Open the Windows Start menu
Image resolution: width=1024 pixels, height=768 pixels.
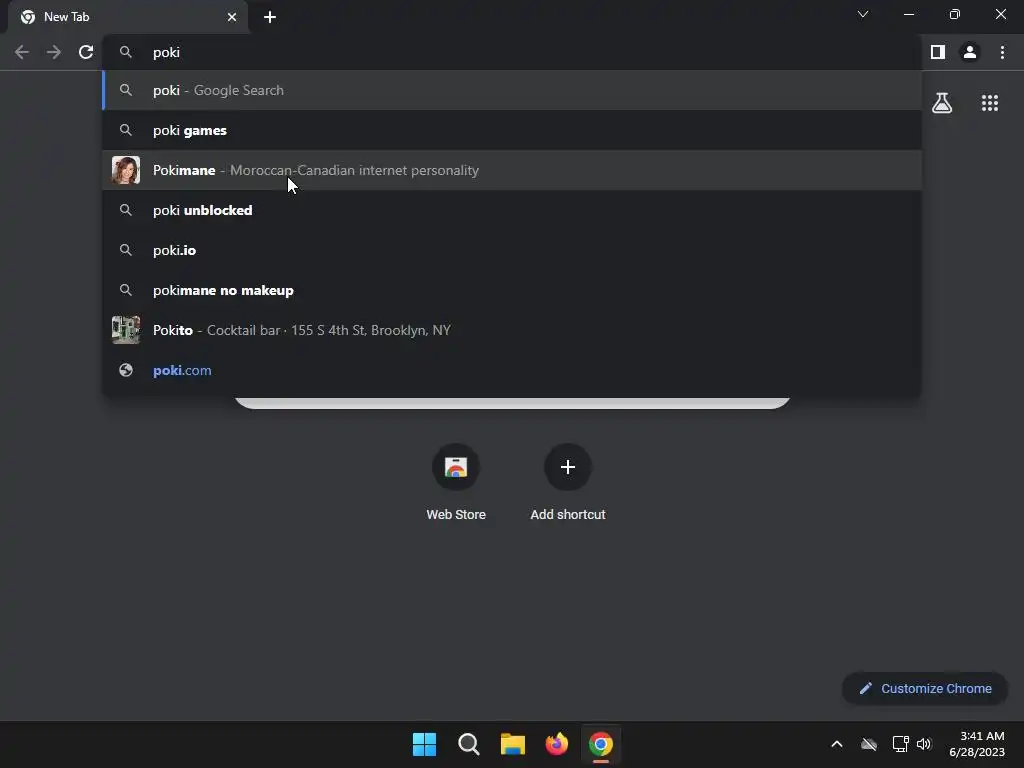[424, 744]
